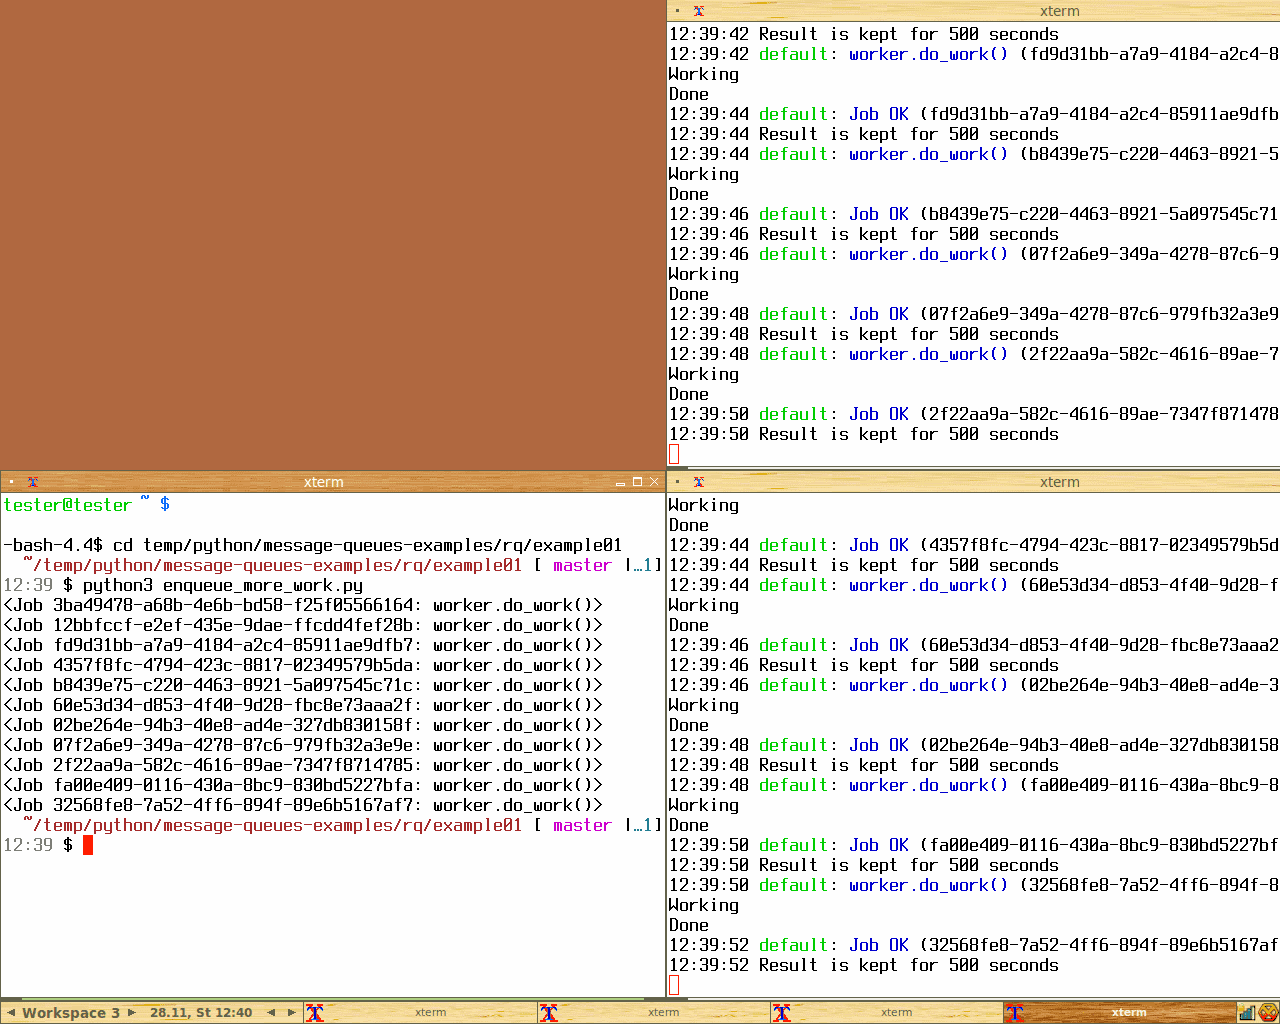Click the X icon in bottom-right xterm titlebar
The image size is (1280, 1024).
(x=699, y=482)
